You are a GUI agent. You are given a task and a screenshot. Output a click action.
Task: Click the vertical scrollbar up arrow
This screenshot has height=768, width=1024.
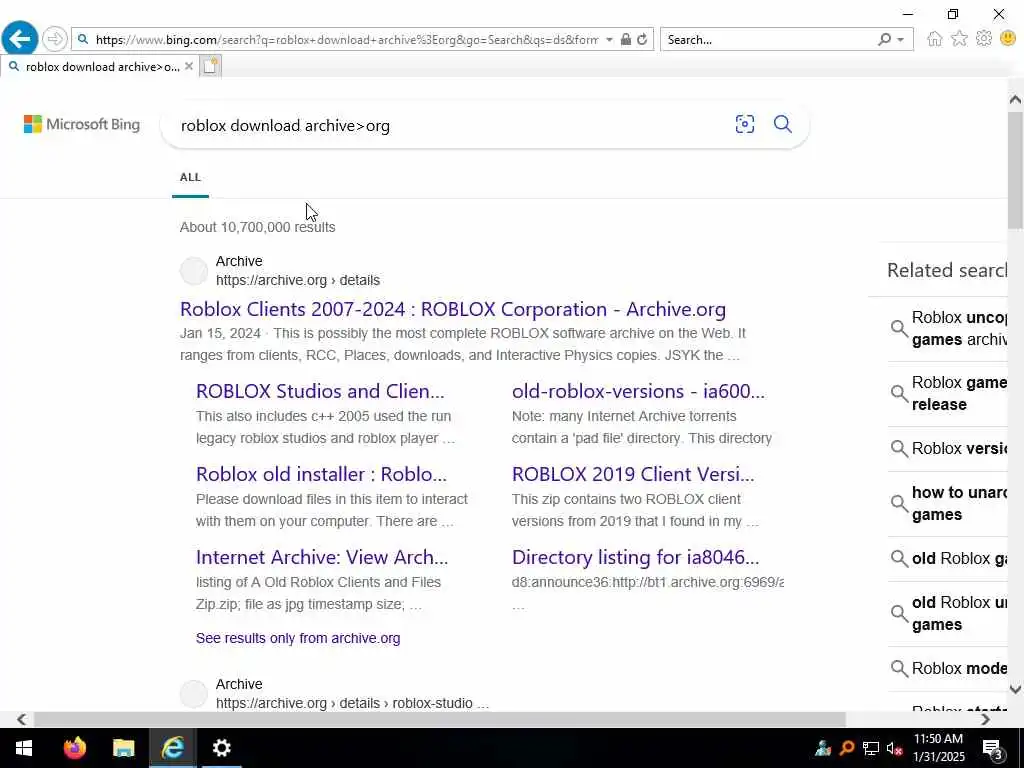point(1016,99)
